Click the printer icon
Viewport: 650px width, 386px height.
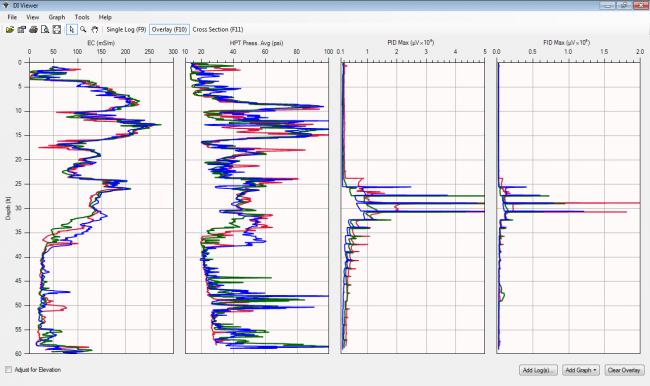[33, 29]
